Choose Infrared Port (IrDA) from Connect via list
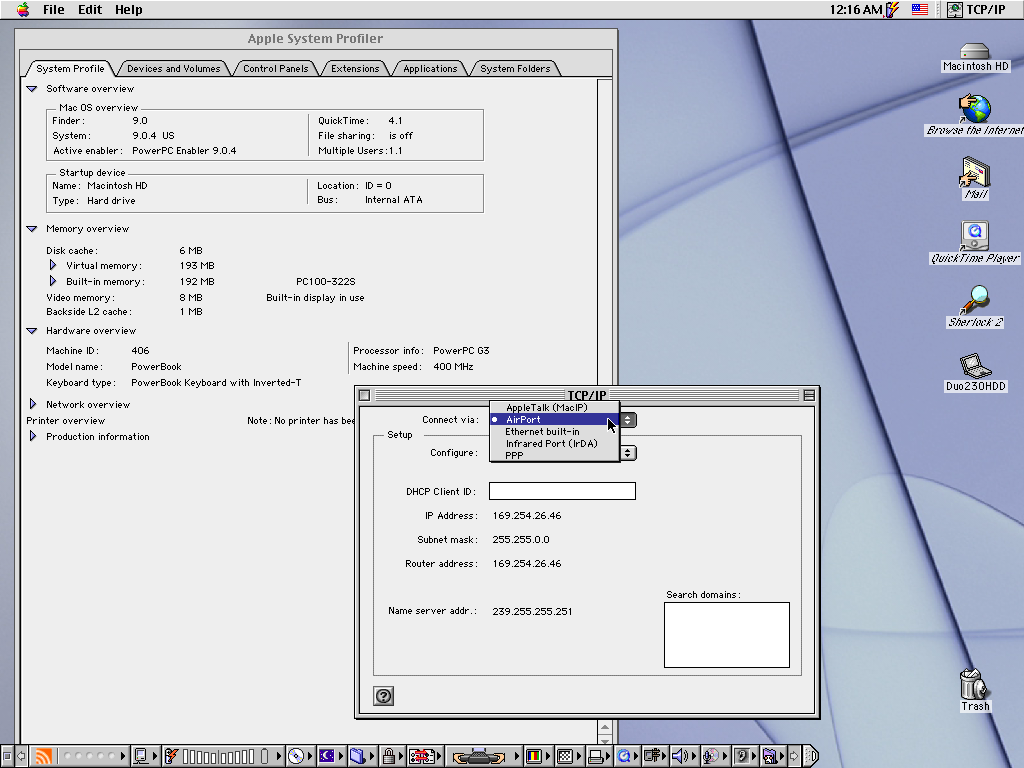Screen dimensions: 1024x768 (x=554, y=443)
